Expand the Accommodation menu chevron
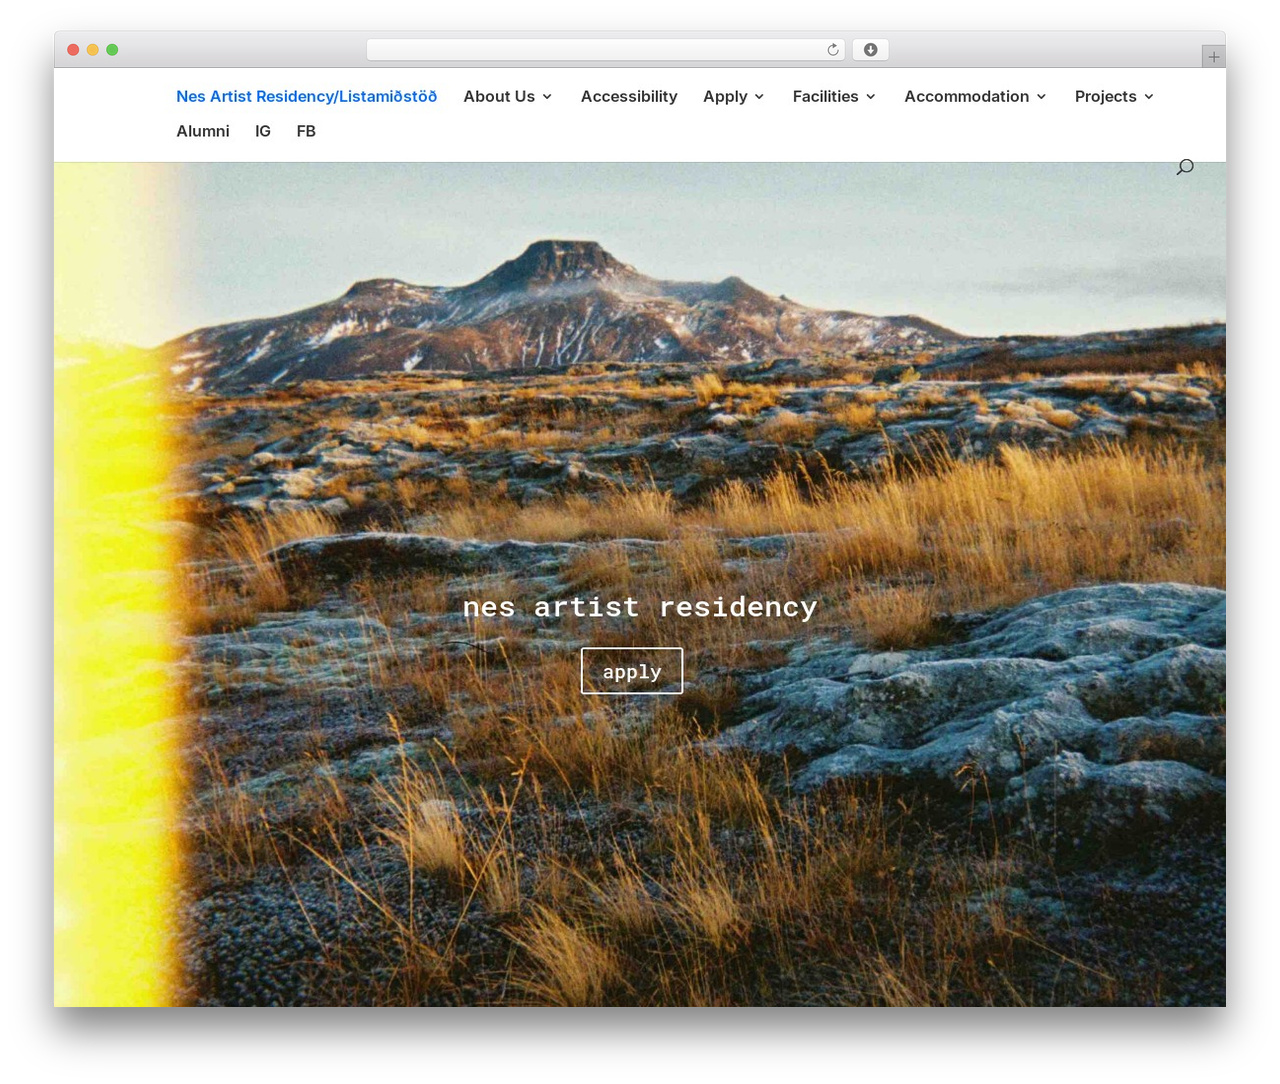This screenshot has width=1280, height=1084. coord(1041,97)
